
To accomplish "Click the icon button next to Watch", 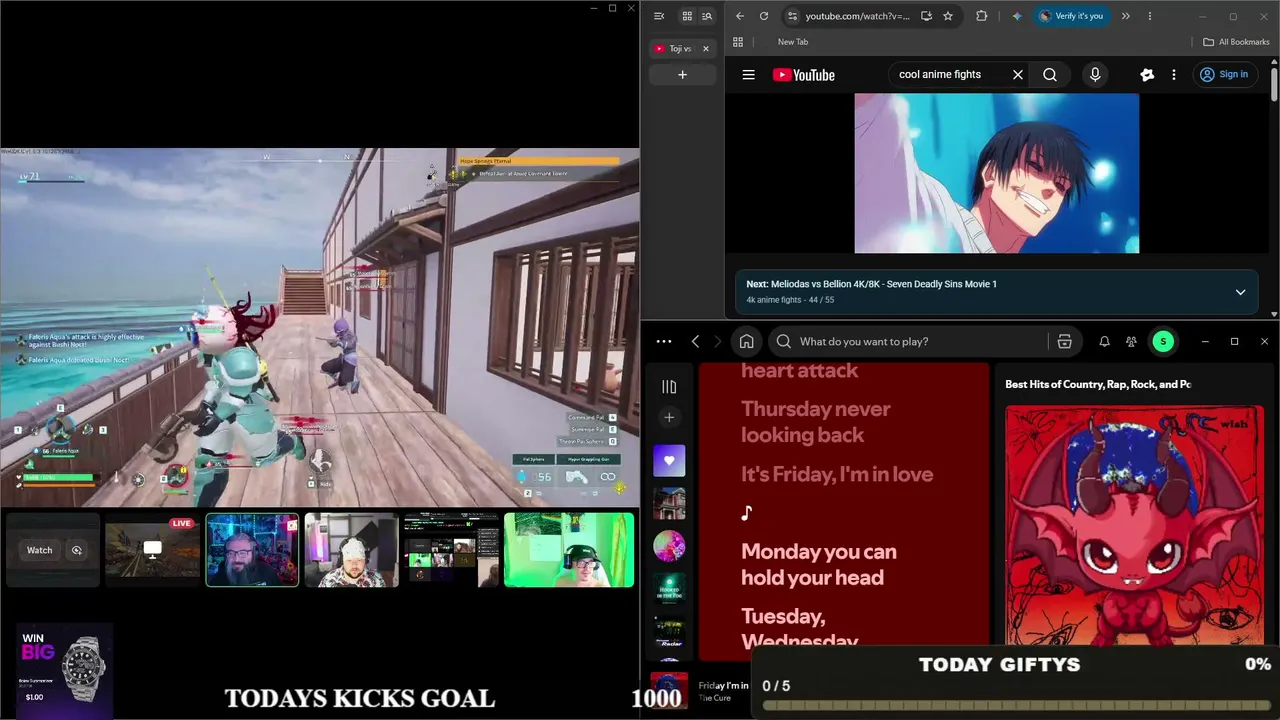I will (77, 550).
